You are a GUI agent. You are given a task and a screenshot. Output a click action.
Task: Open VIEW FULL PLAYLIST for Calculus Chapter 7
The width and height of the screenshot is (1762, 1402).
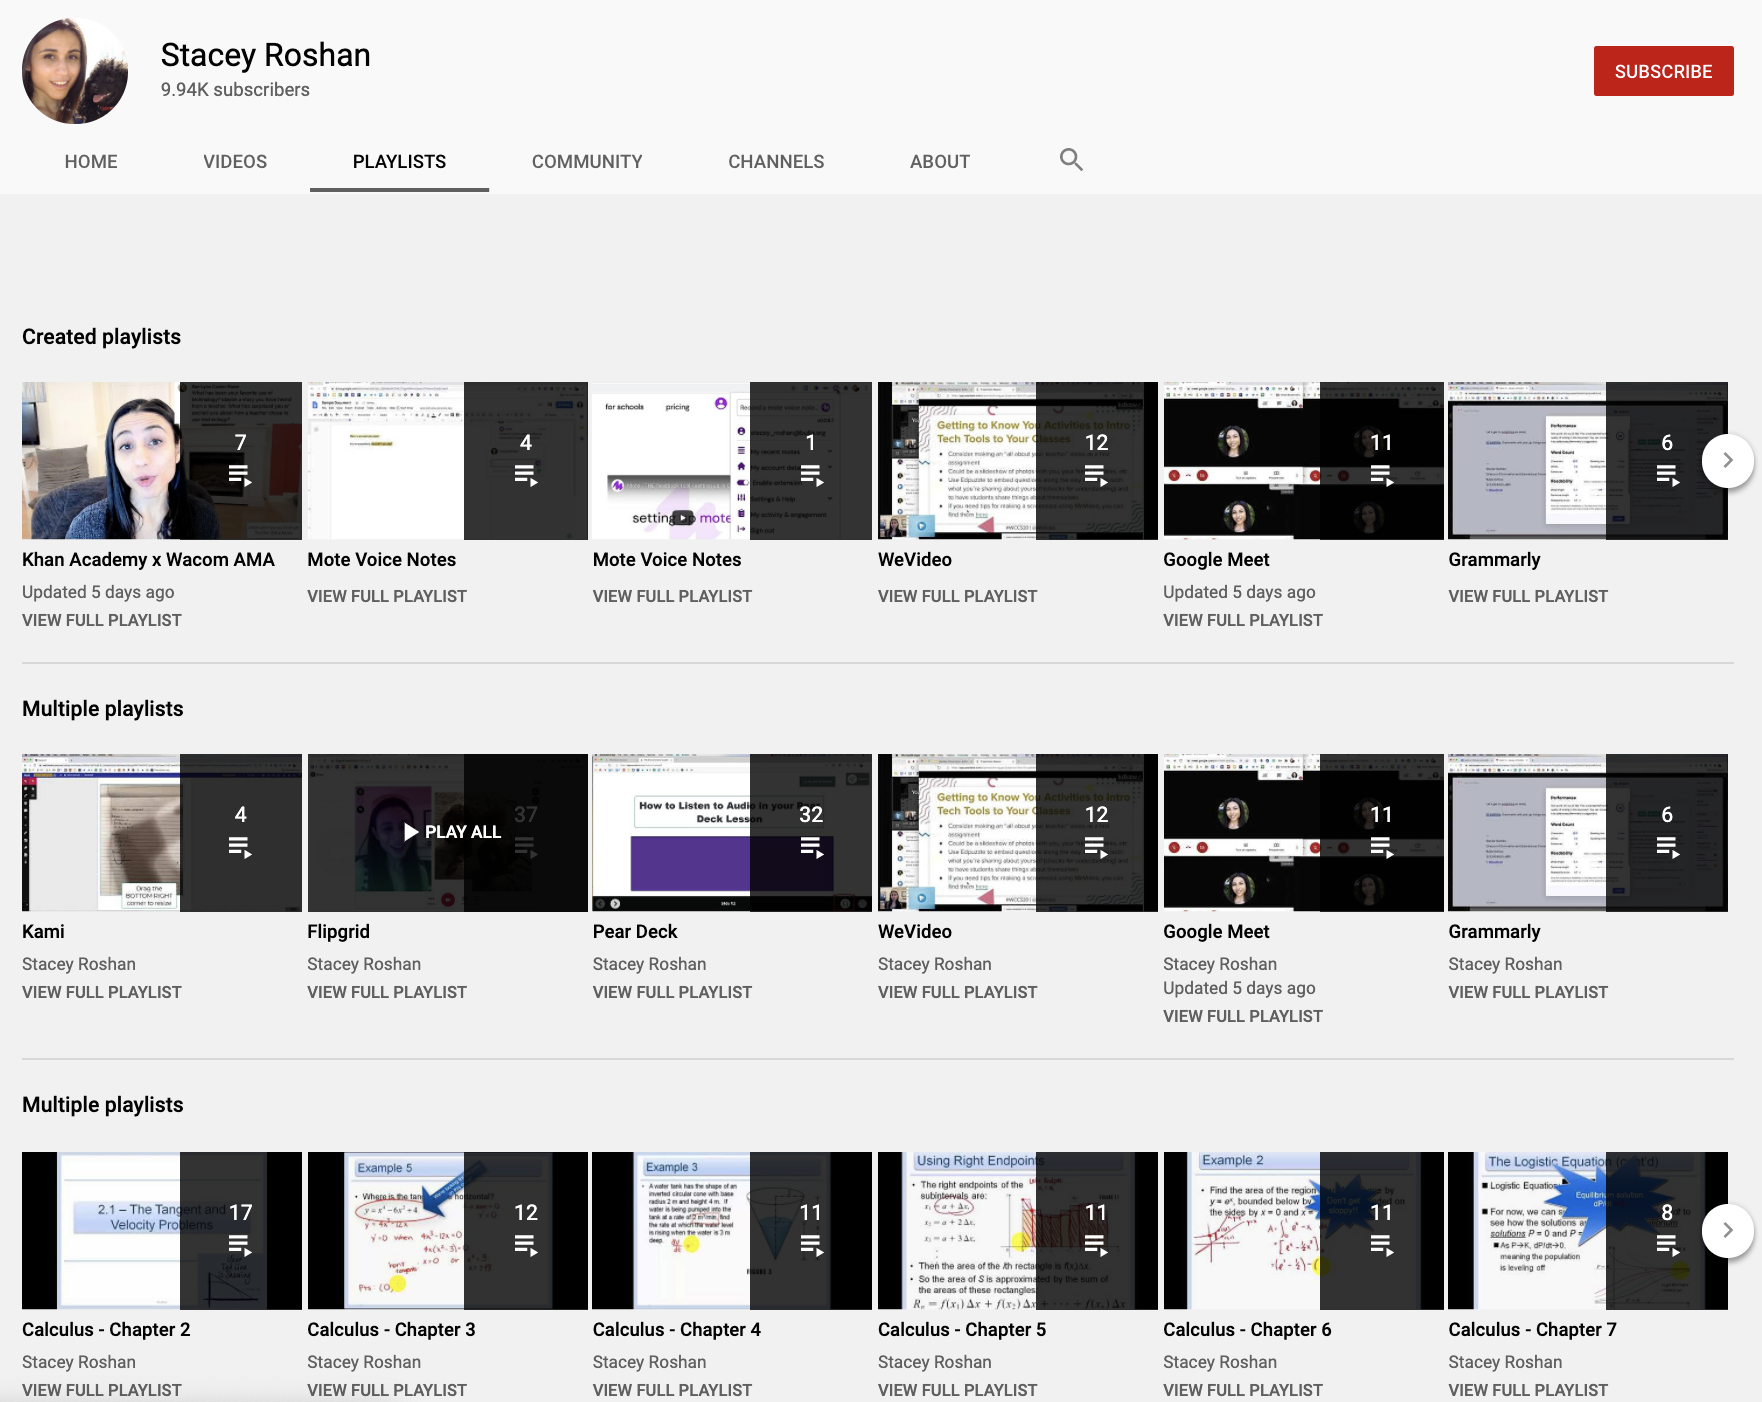pos(1527,1390)
